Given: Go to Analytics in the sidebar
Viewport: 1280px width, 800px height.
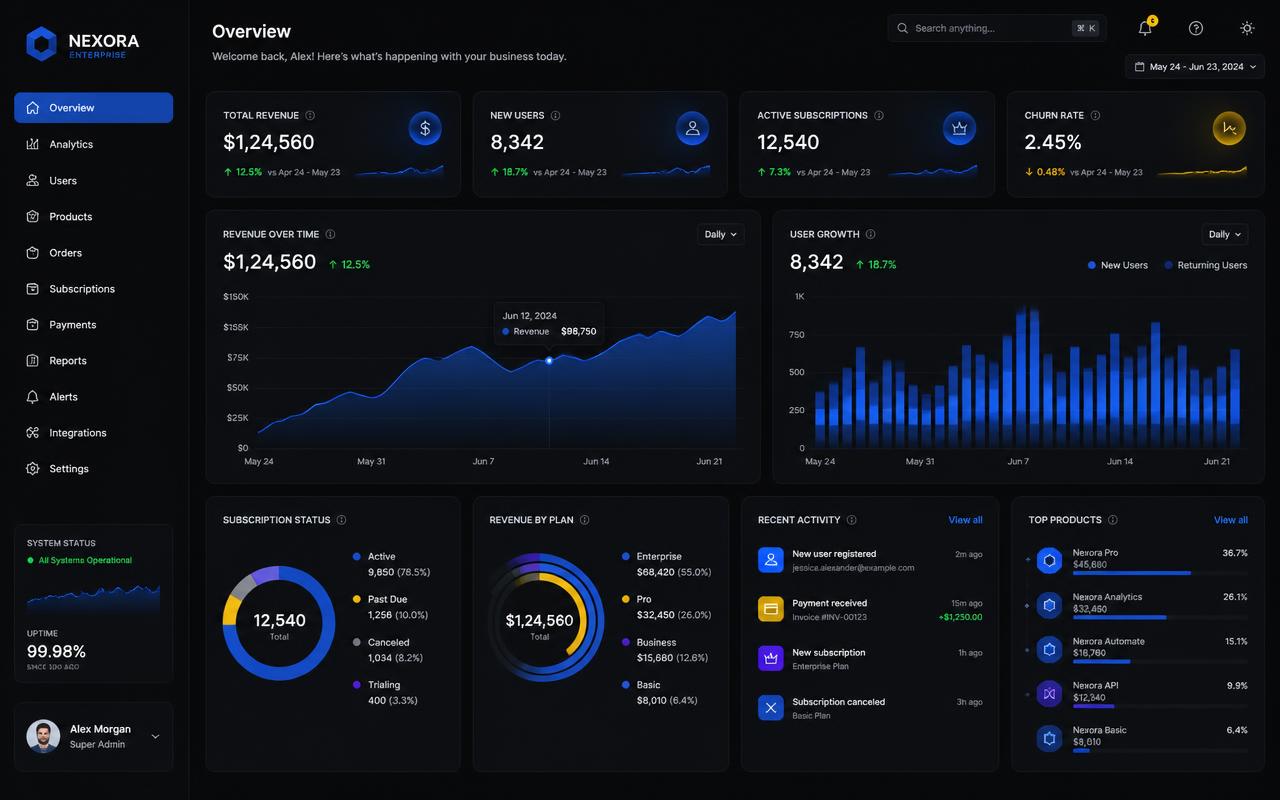Looking at the screenshot, I should point(93,144).
